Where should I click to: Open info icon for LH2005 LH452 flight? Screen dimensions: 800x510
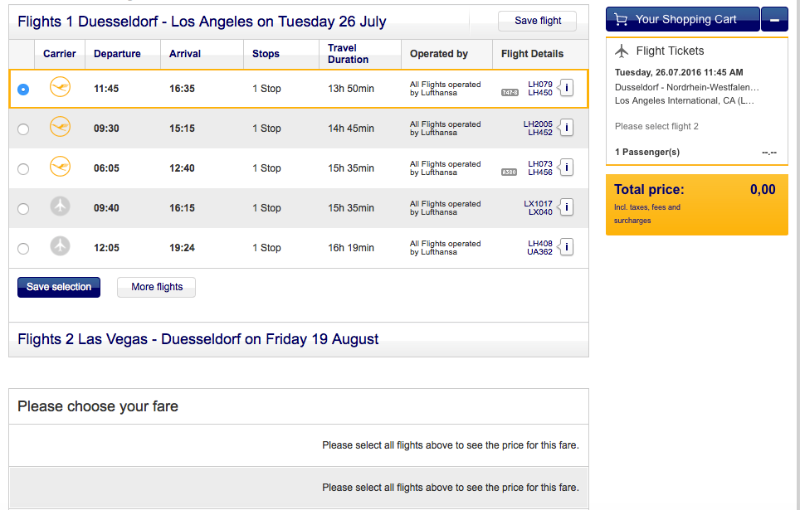point(567,128)
